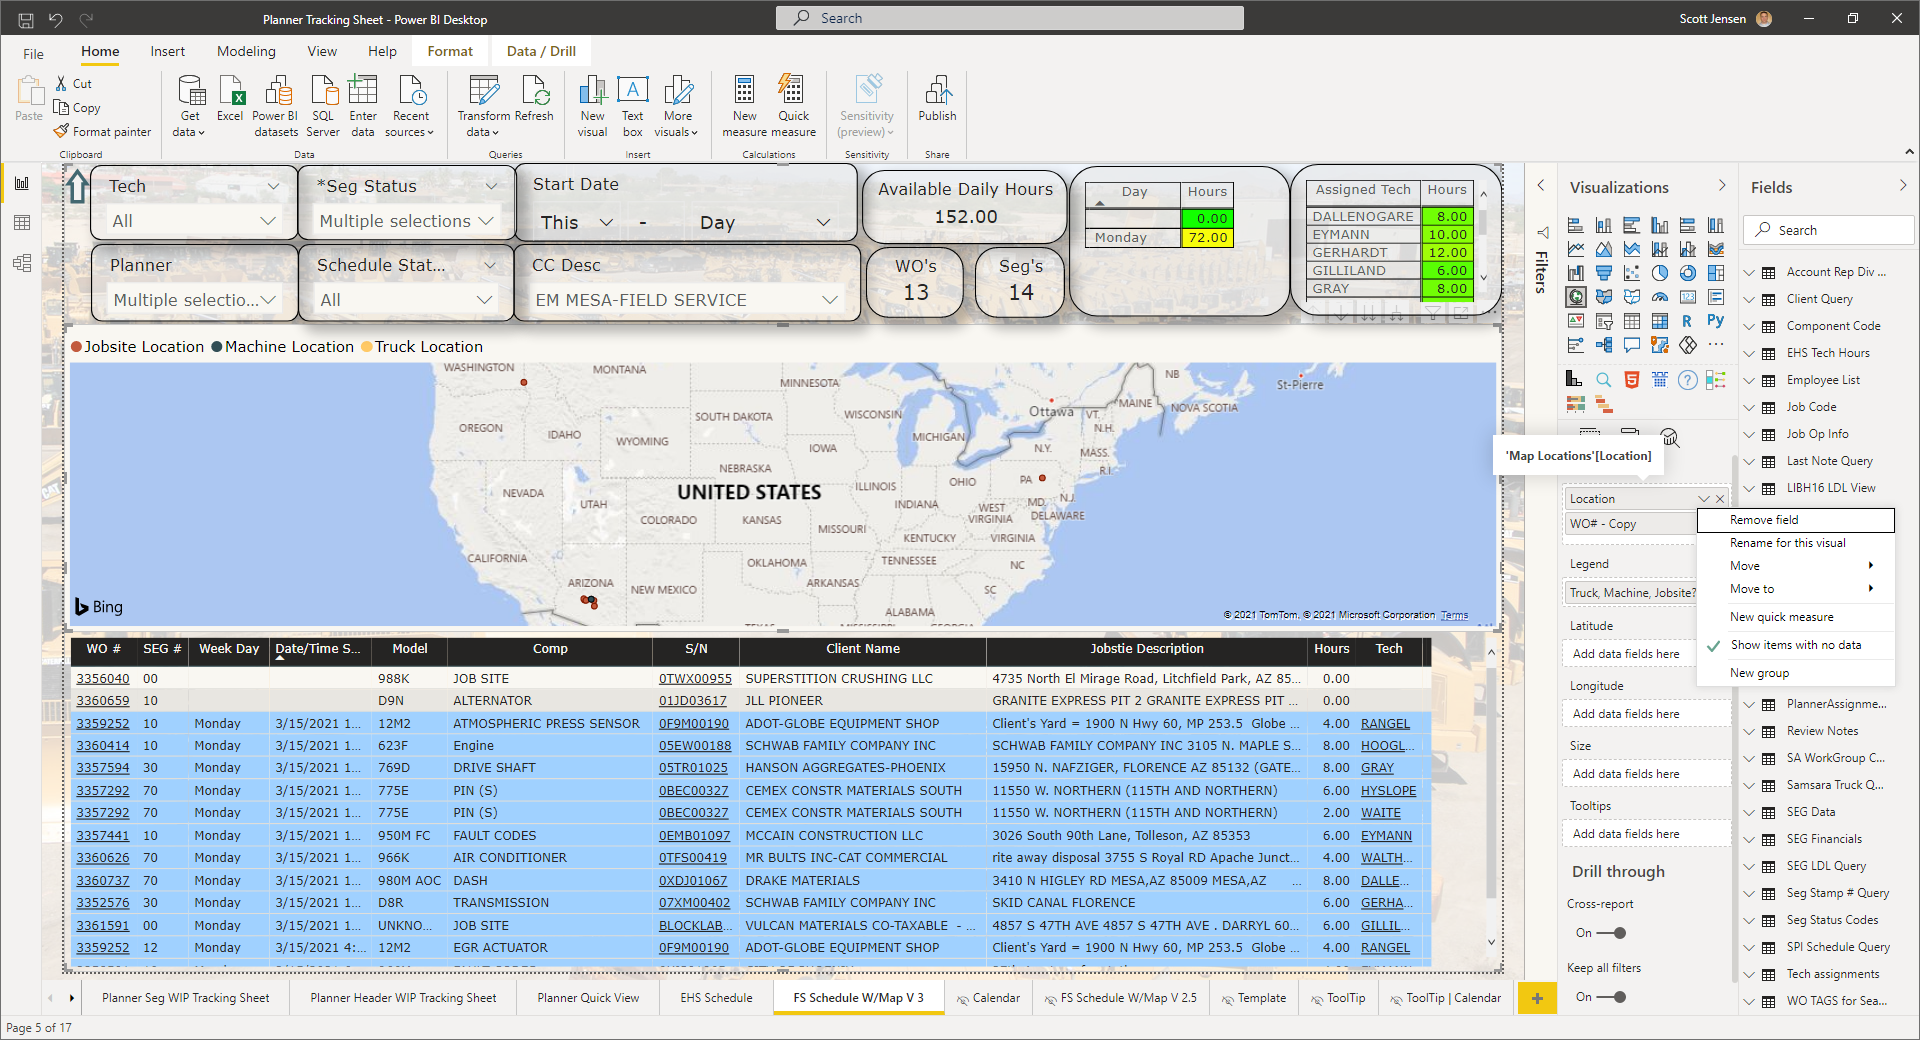Open CC Desc EM MESA-FIELD SERVICE dropdown

coord(686,300)
